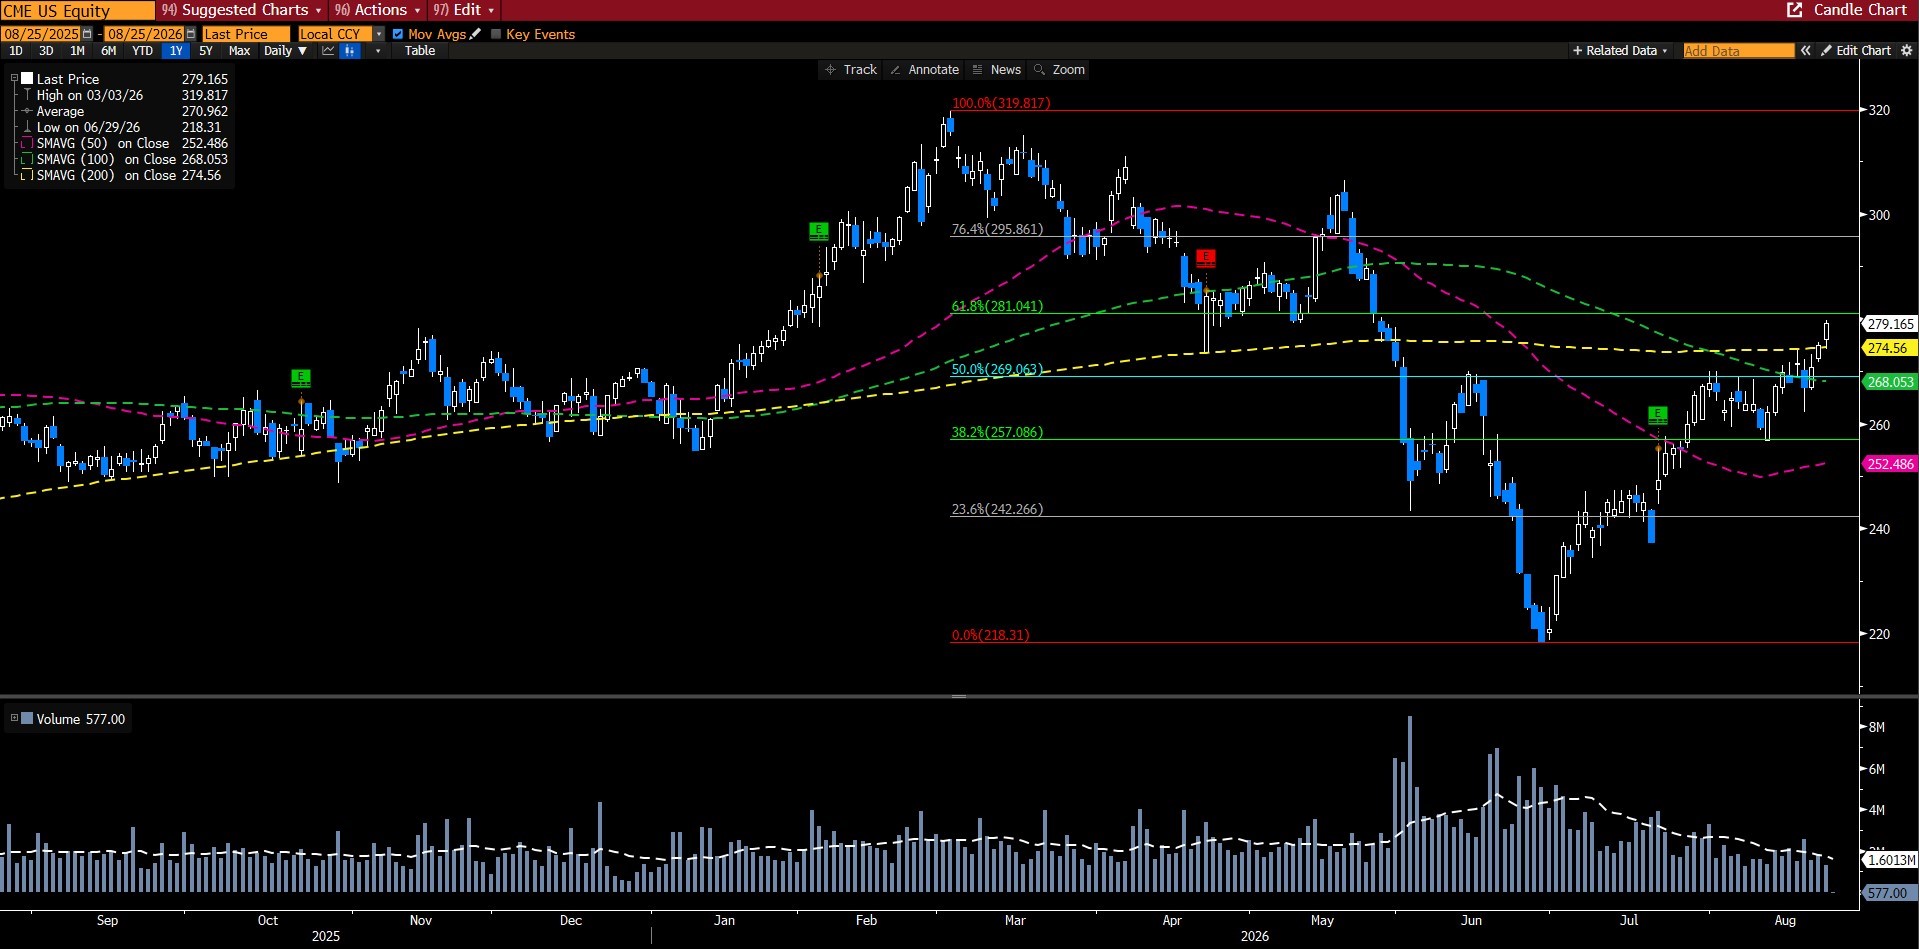Screen dimensions: 1919x949
Task: Click the red earnings marker in April
Action: (1206, 258)
